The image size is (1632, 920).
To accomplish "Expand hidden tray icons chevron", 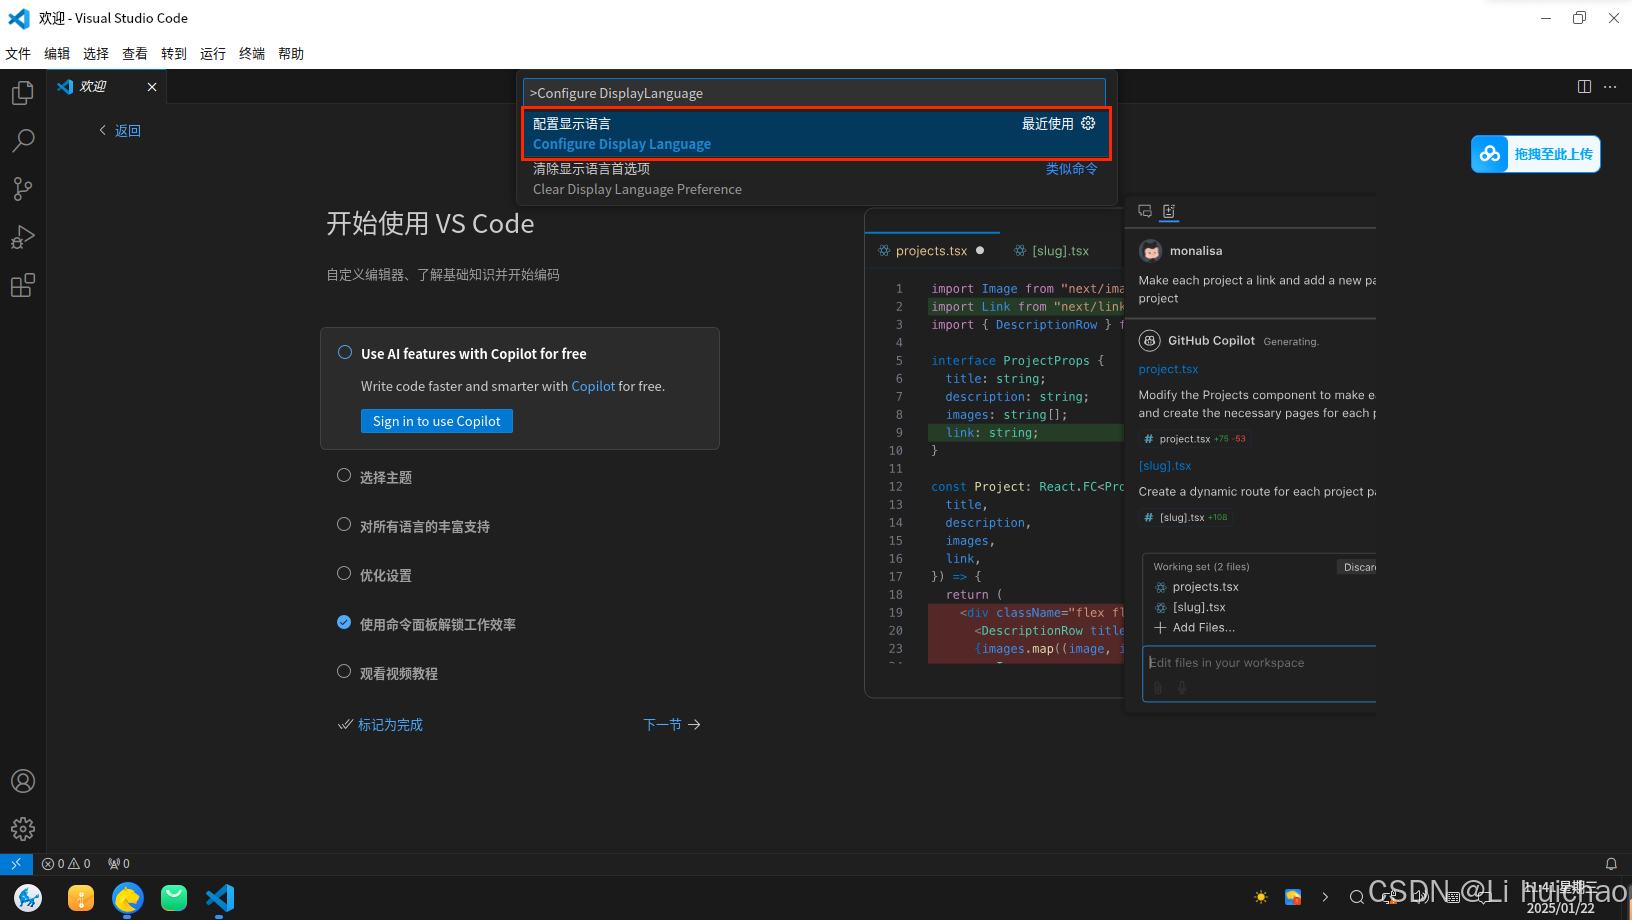I will 1325,897.
